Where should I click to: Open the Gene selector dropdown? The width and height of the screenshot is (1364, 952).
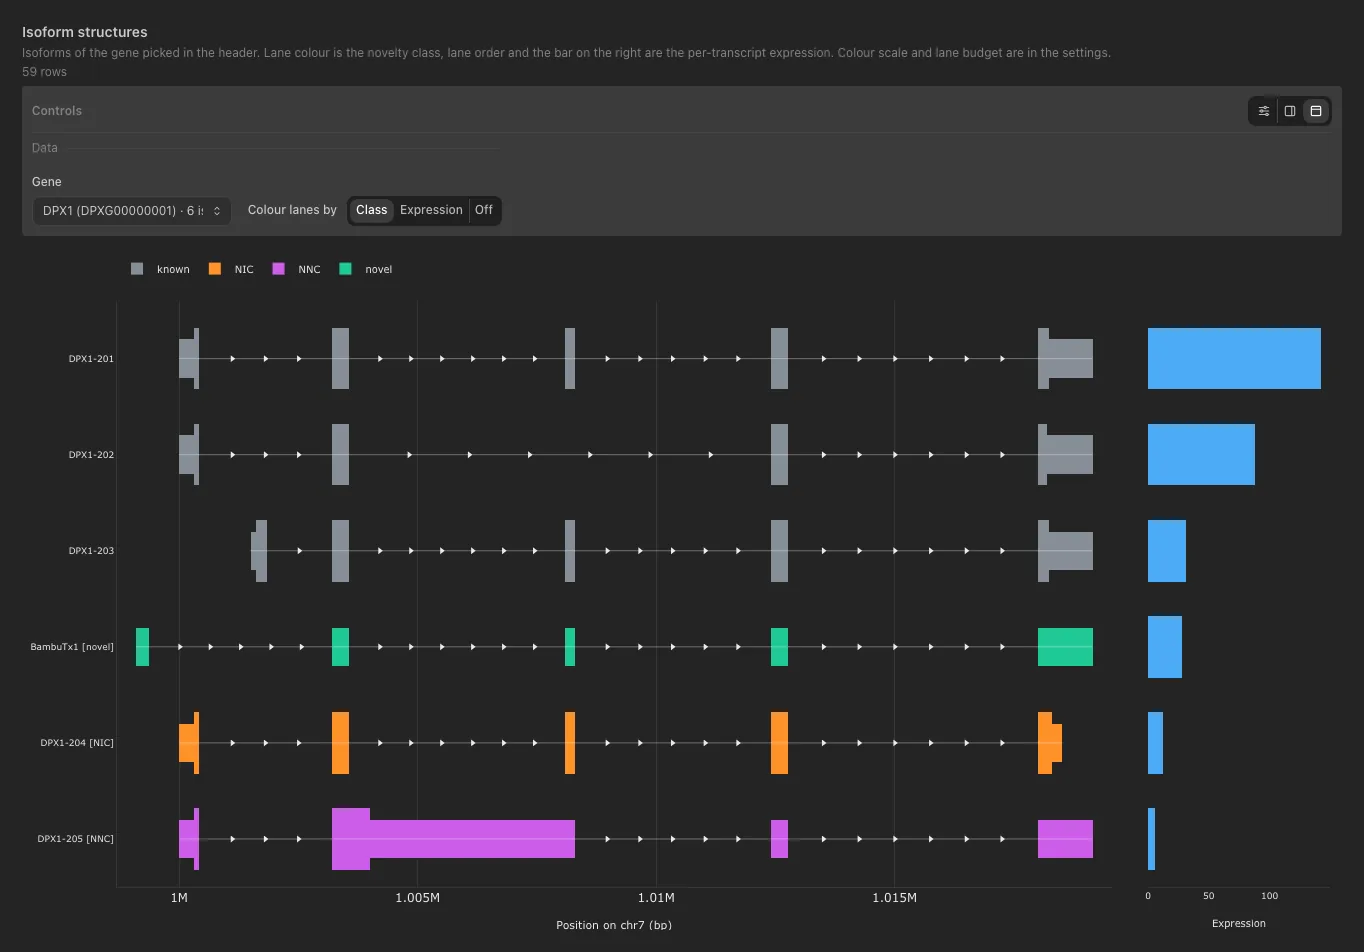[x=132, y=211]
